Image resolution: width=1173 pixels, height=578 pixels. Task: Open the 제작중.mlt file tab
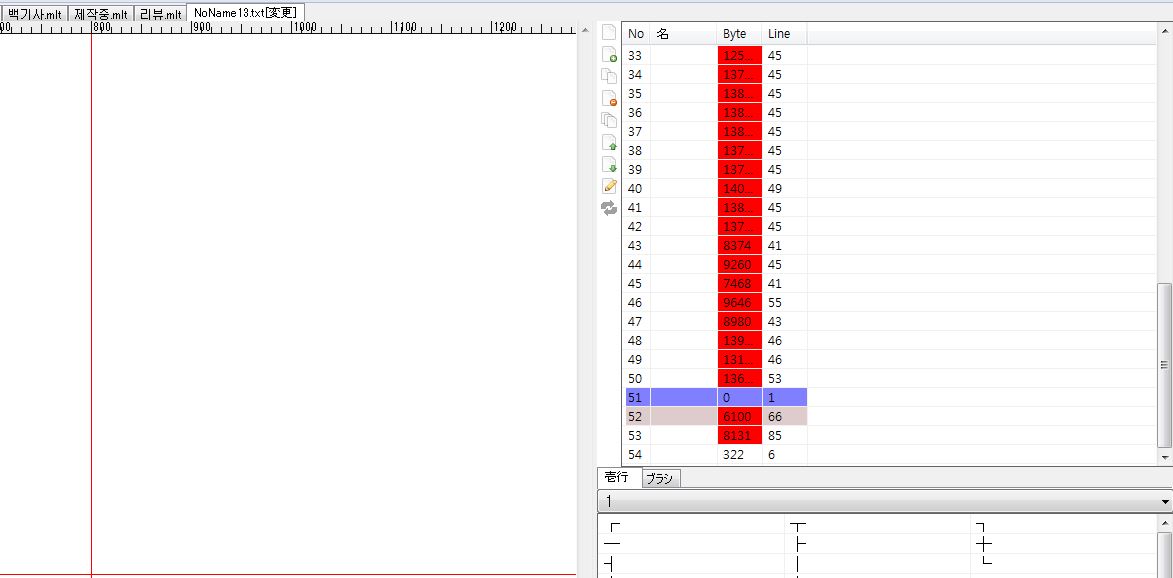click(101, 14)
